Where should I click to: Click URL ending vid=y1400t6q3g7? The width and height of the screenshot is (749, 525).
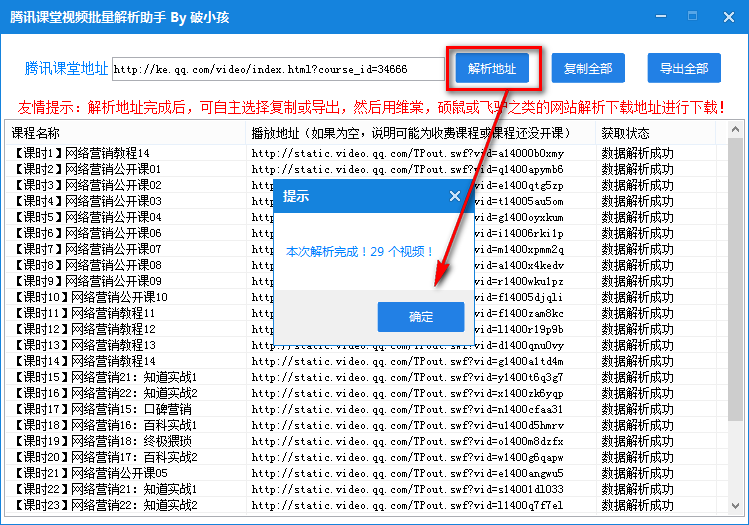tap(407, 378)
